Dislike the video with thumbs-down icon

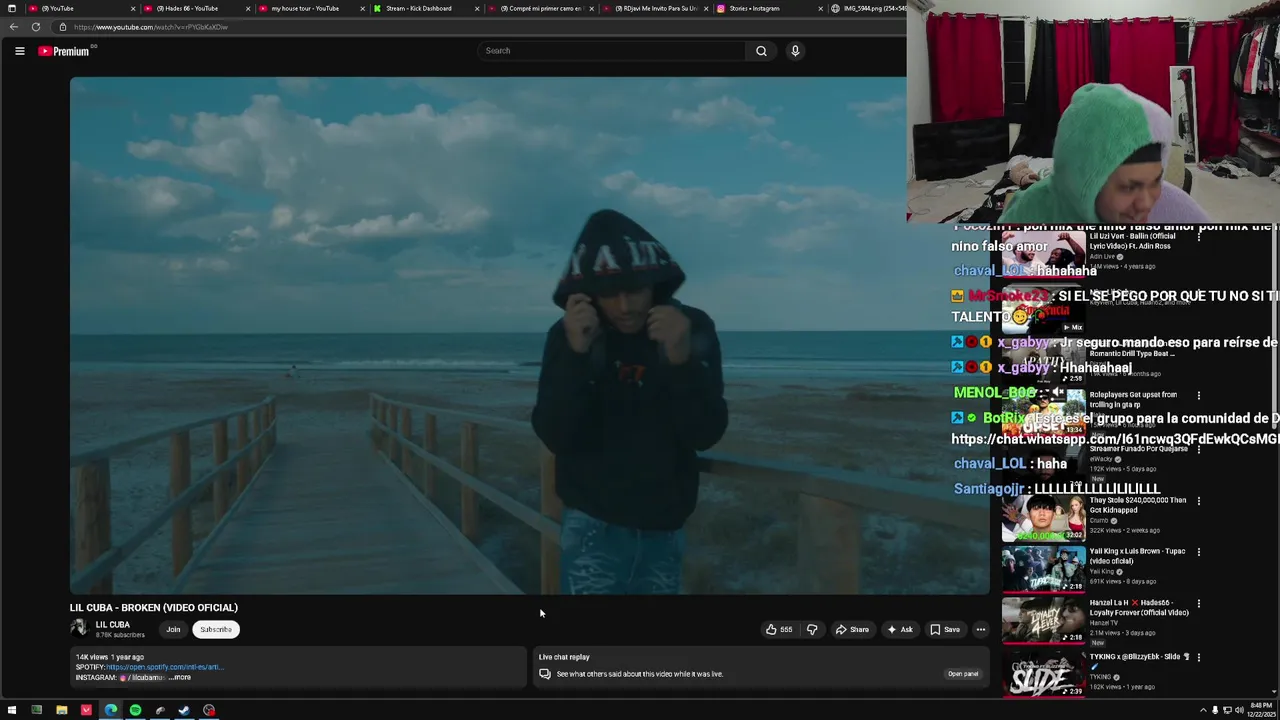point(812,630)
